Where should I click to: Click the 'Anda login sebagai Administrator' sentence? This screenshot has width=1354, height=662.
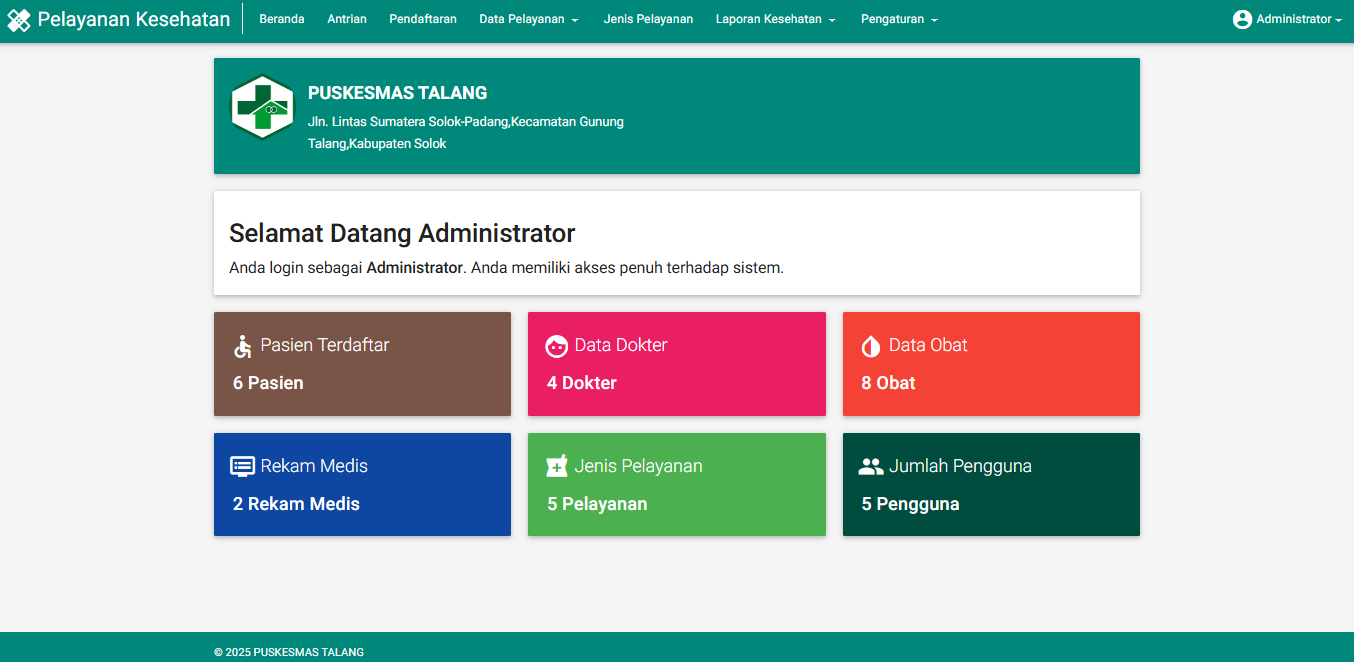coord(506,268)
